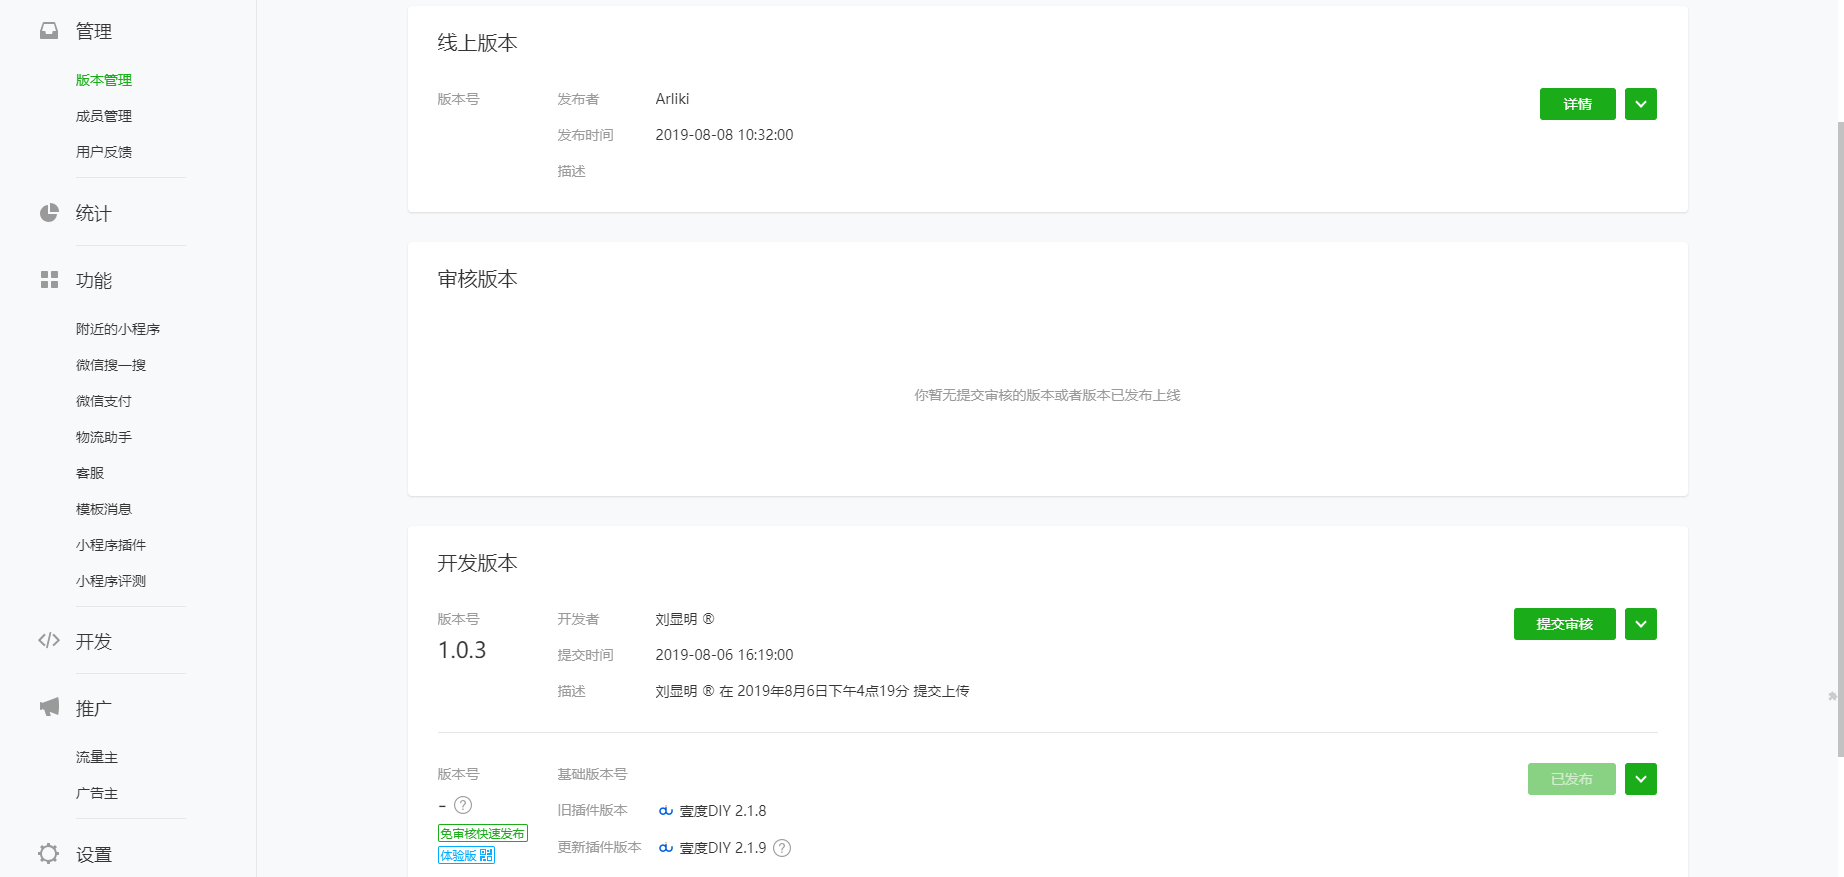The height and width of the screenshot is (877, 1844).
Task: Open 成员管理 in the sidebar menu
Action: (x=104, y=116)
